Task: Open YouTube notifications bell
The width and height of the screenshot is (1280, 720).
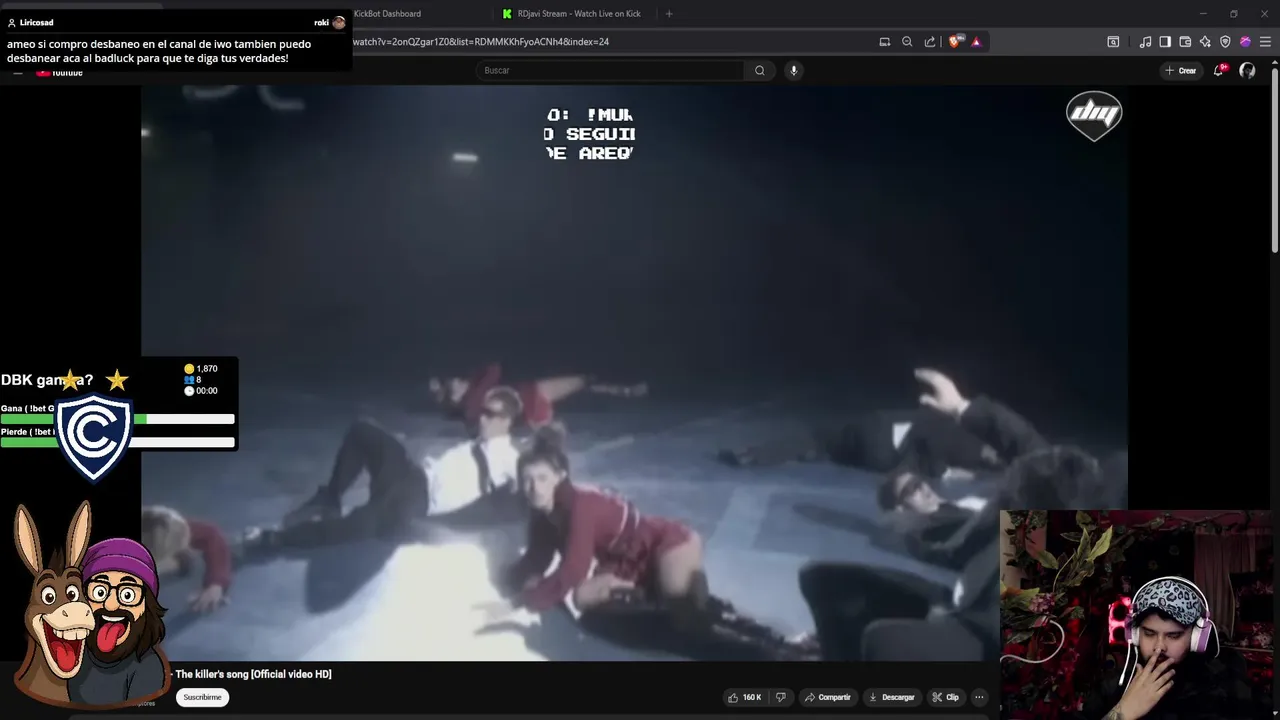Action: 1219,70
